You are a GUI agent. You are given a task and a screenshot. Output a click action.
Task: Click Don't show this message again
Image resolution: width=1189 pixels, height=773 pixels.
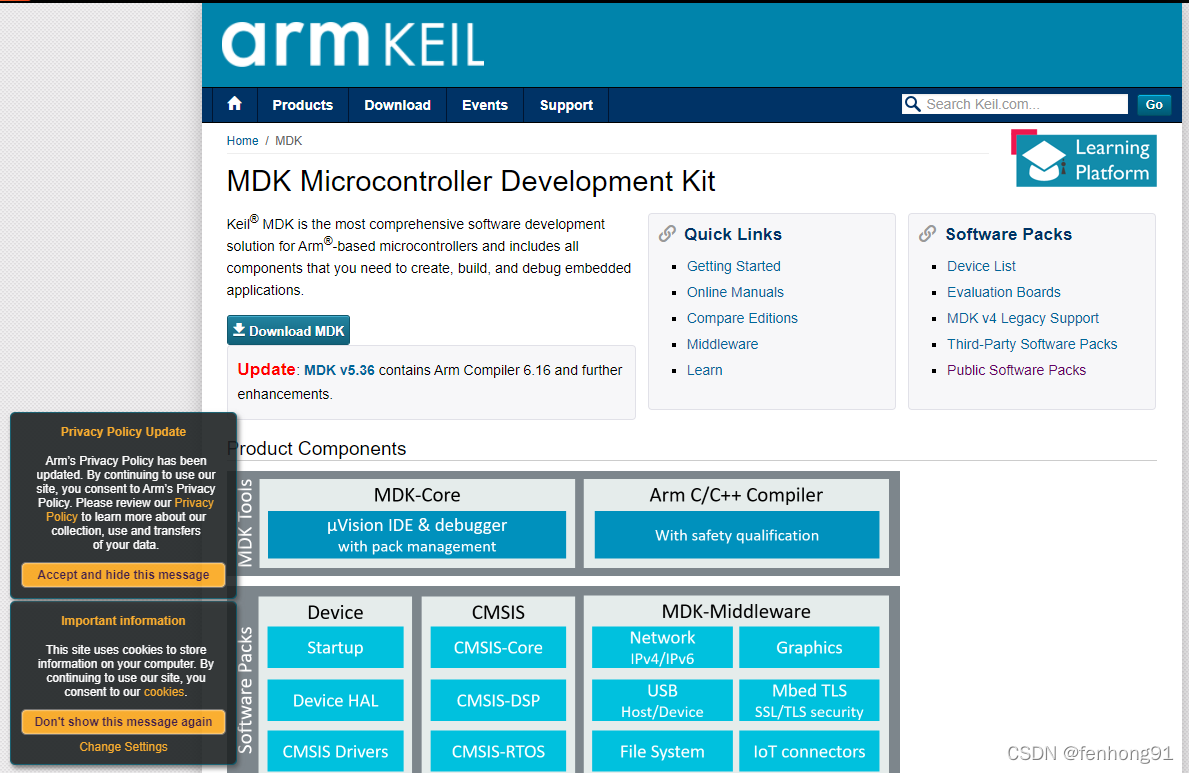click(122, 721)
